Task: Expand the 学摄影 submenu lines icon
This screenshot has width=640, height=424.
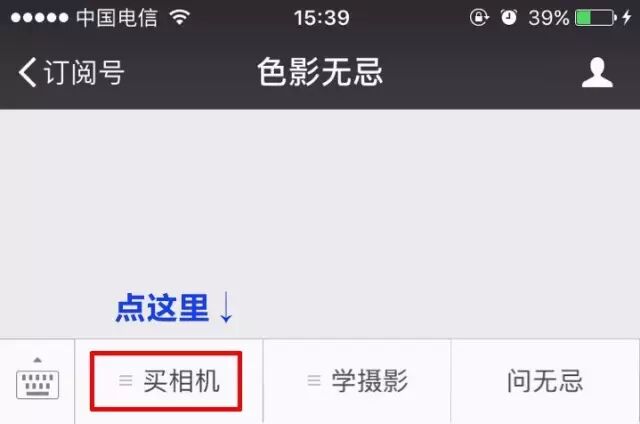Action: [314, 380]
